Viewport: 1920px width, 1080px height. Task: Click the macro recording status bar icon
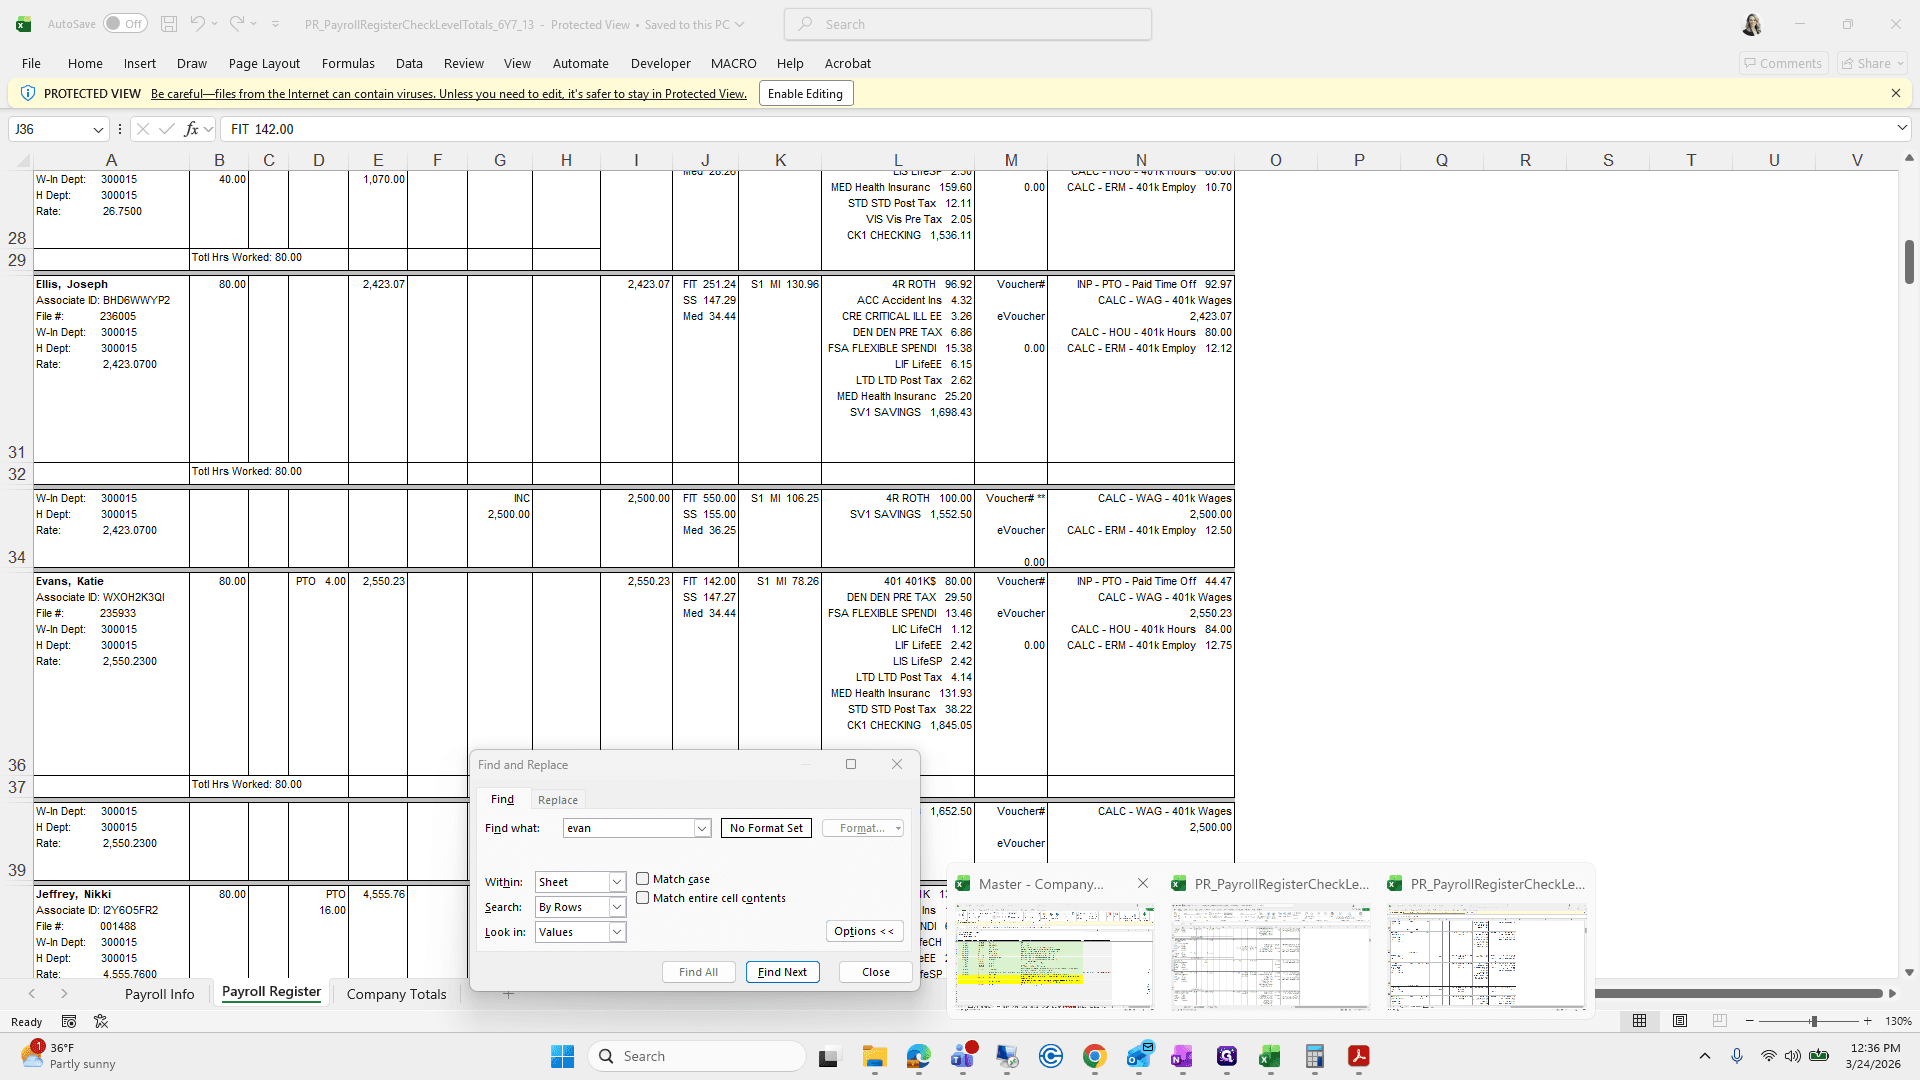(69, 1022)
